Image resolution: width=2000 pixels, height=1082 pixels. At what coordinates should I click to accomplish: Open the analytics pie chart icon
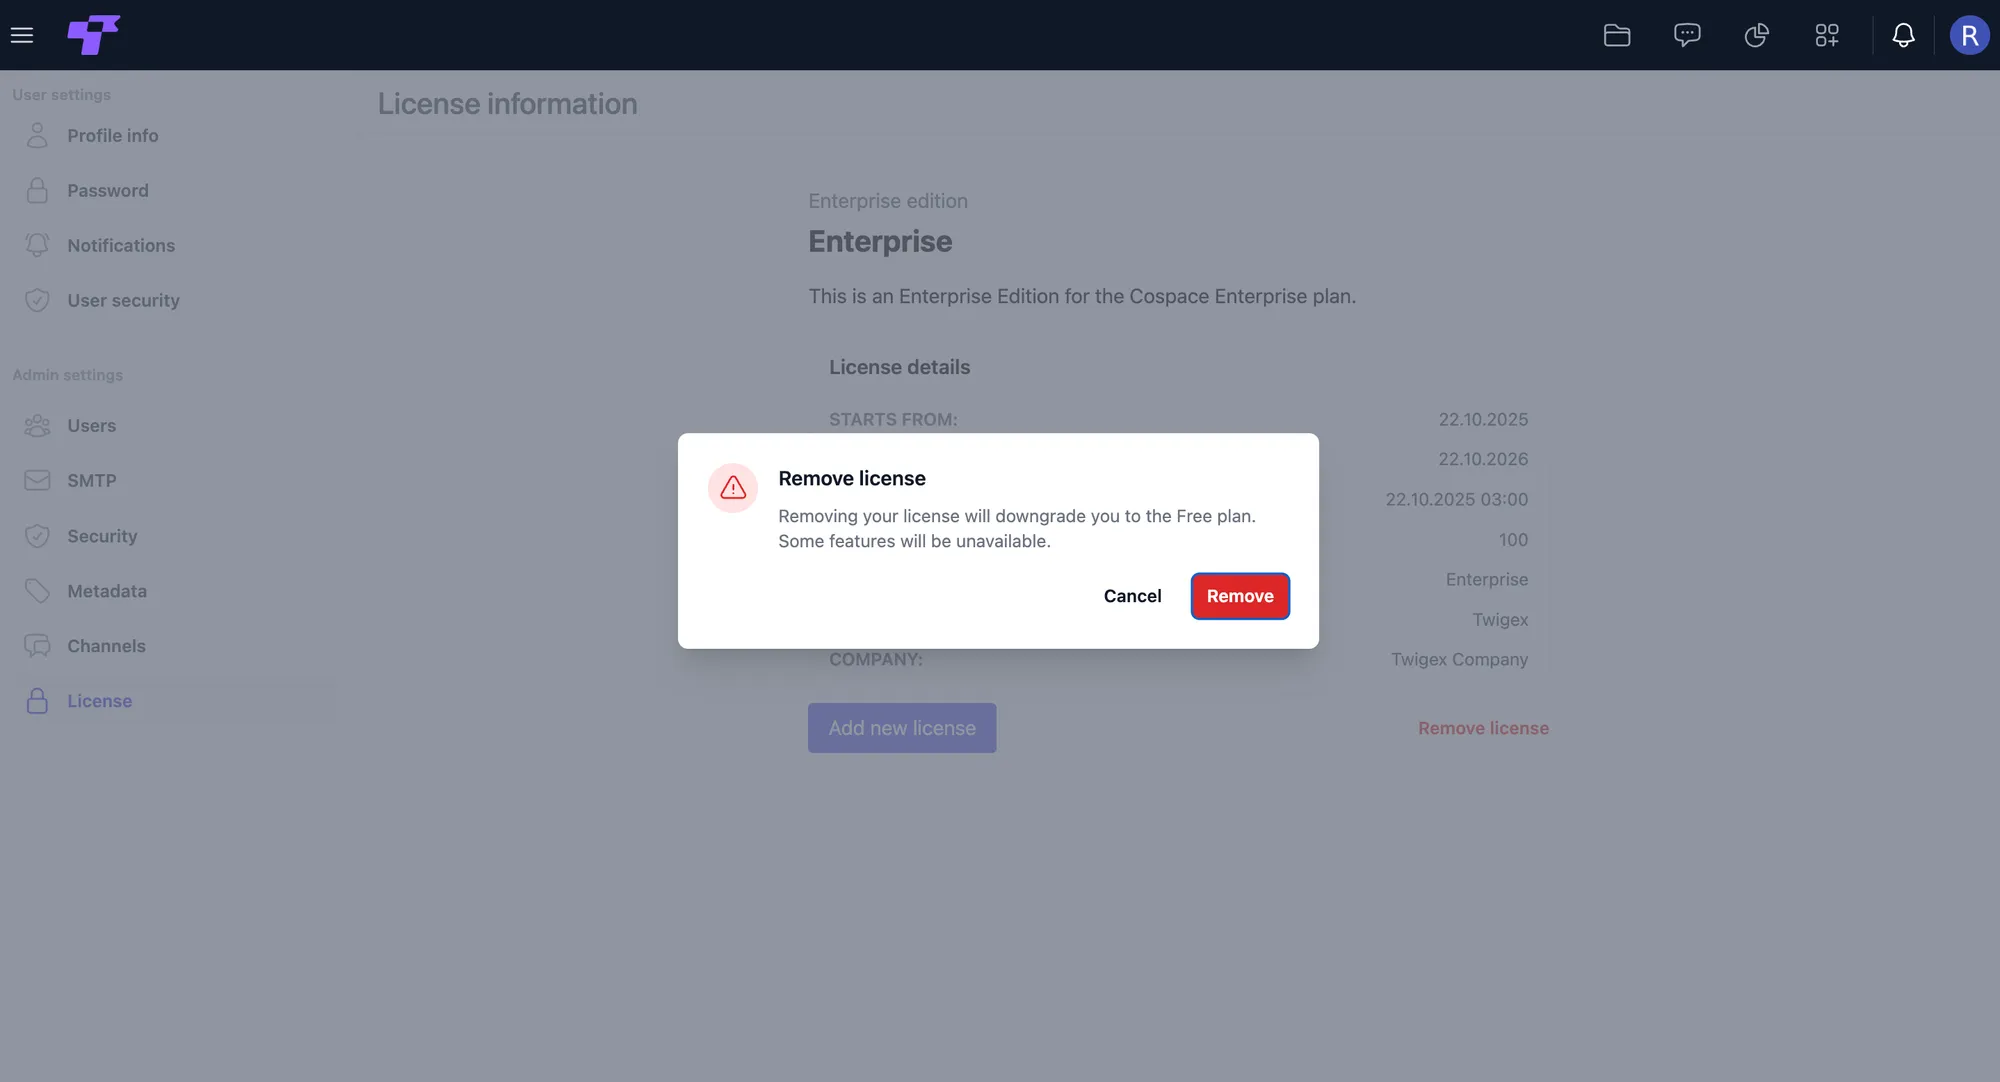(1757, 35)
